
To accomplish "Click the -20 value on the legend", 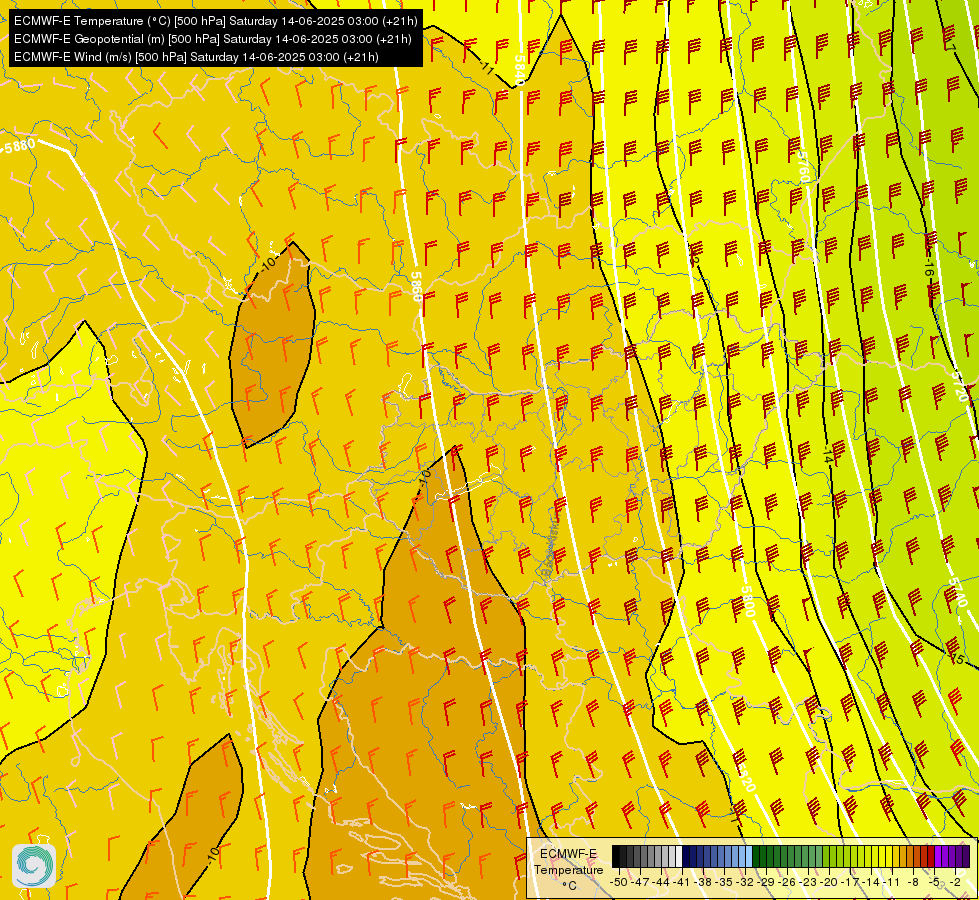I will pyautogui.click(x=829, y=882).
